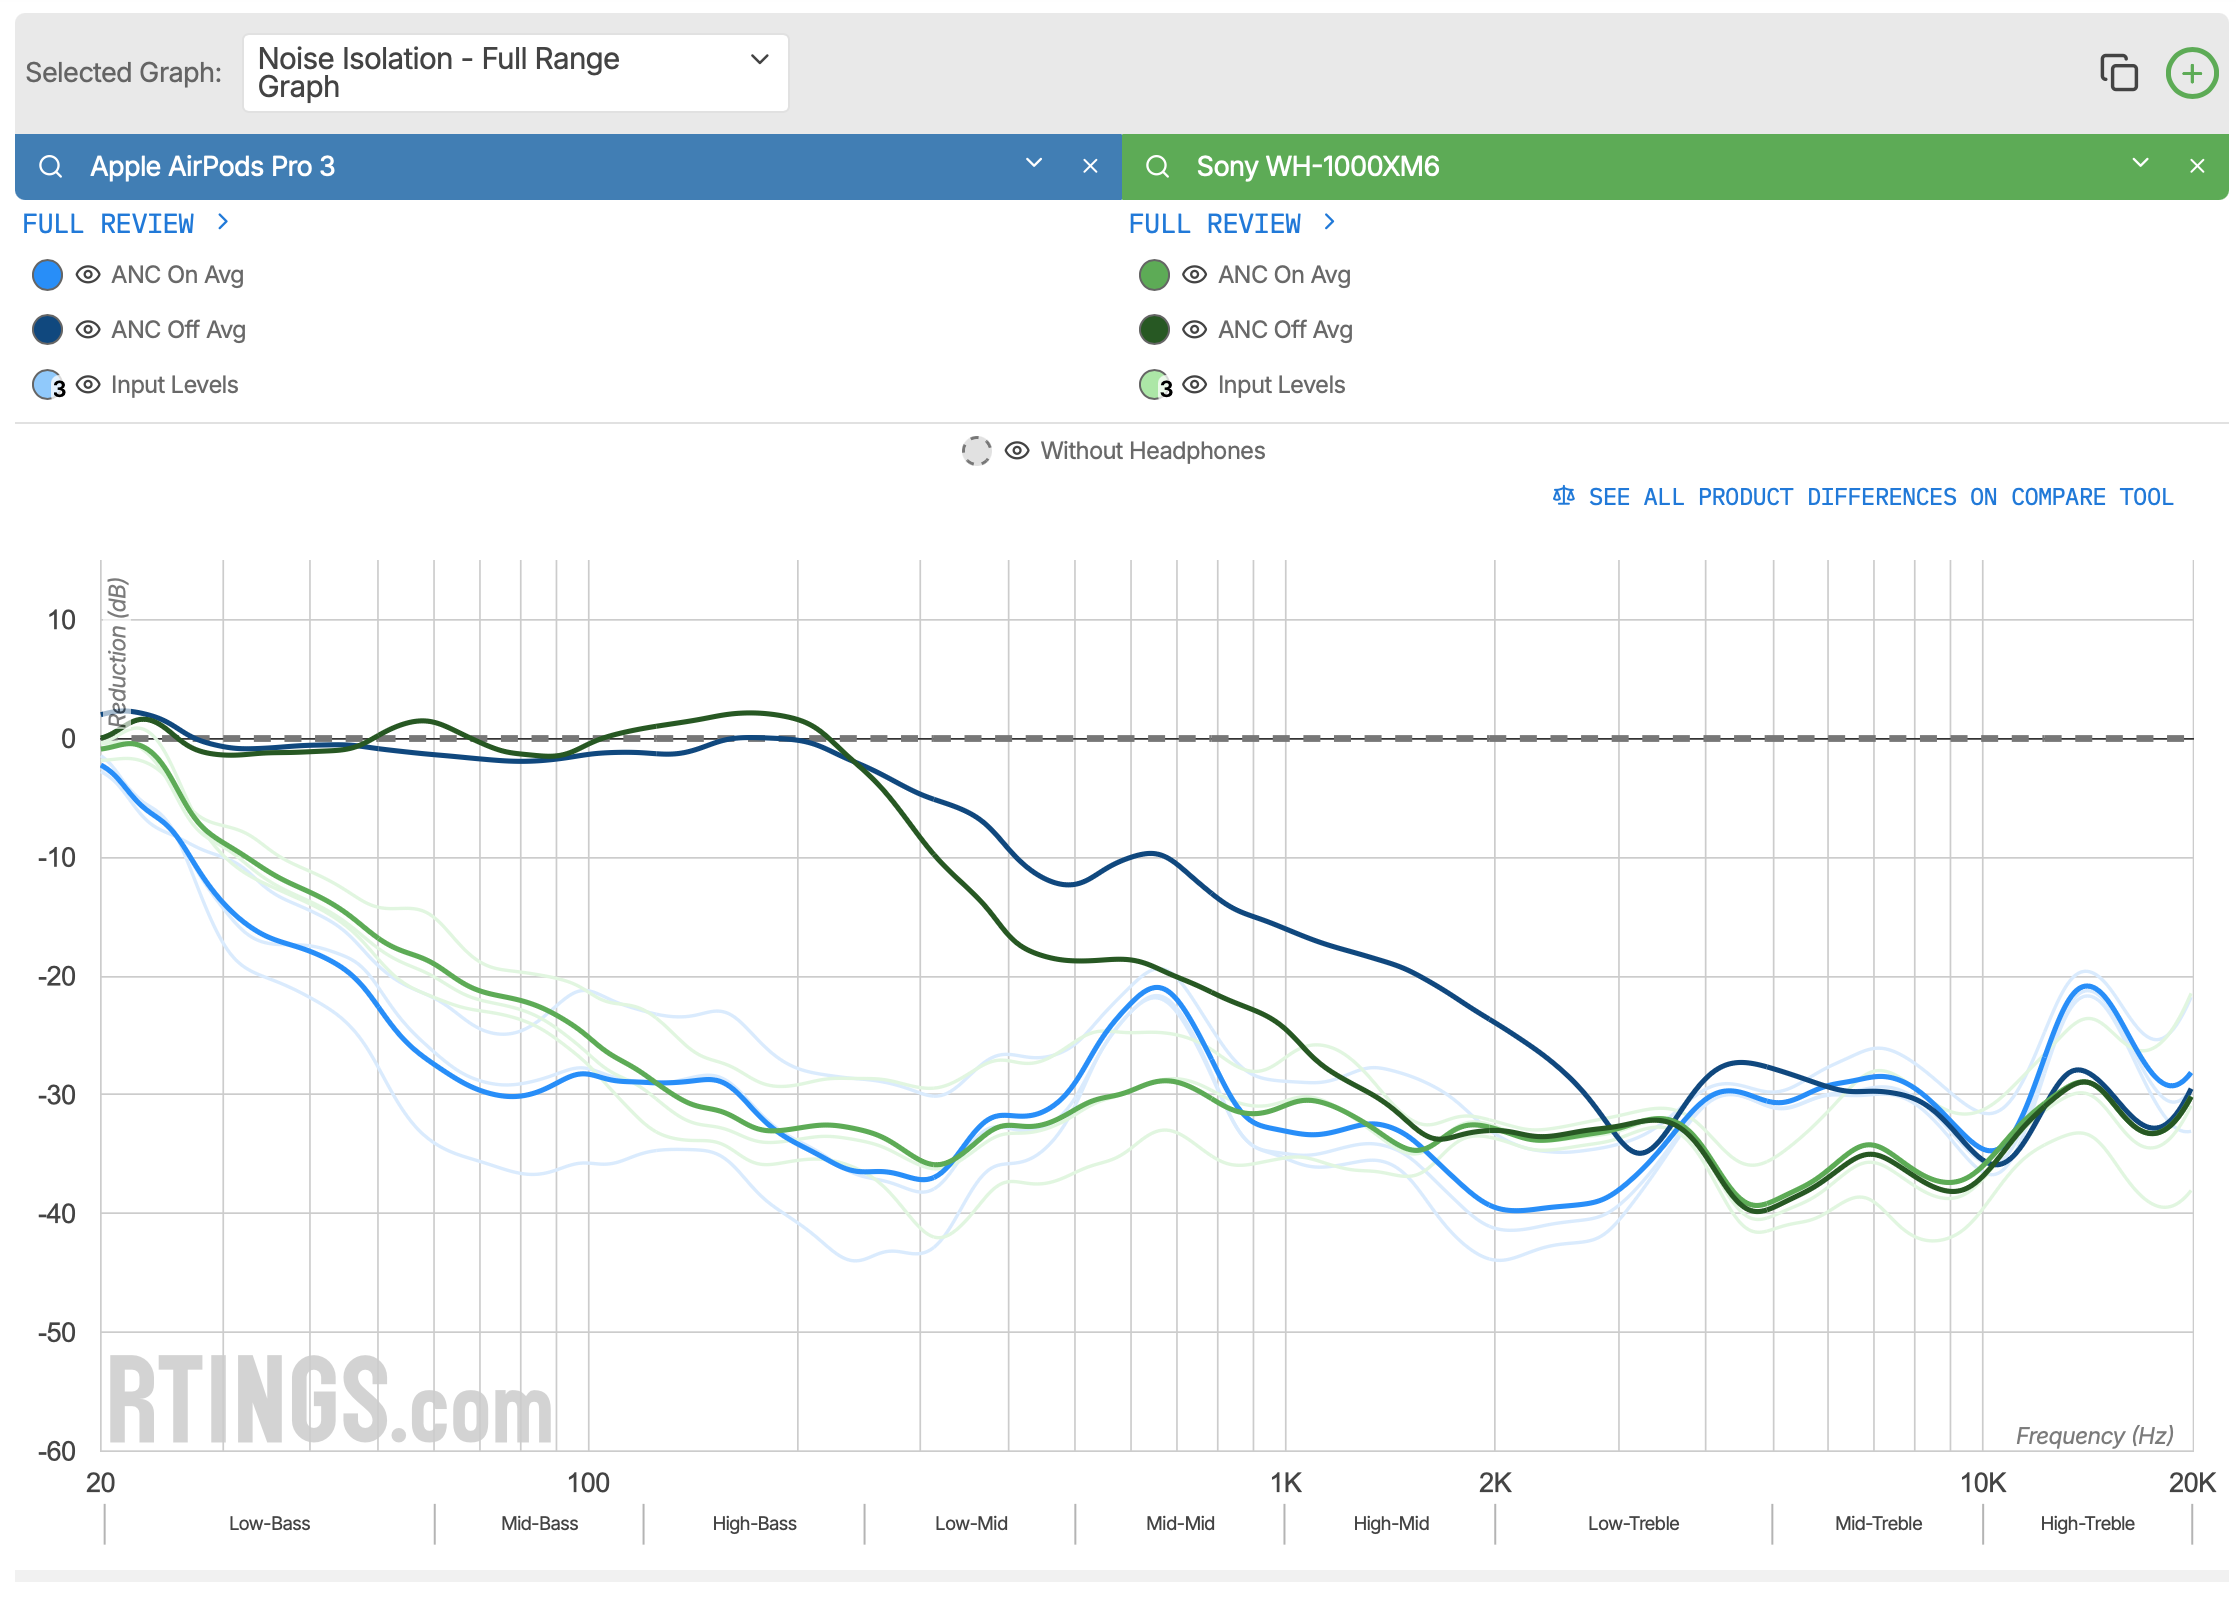Click AirPods ANC Off Avg dark blue swatch

point(47,330)
